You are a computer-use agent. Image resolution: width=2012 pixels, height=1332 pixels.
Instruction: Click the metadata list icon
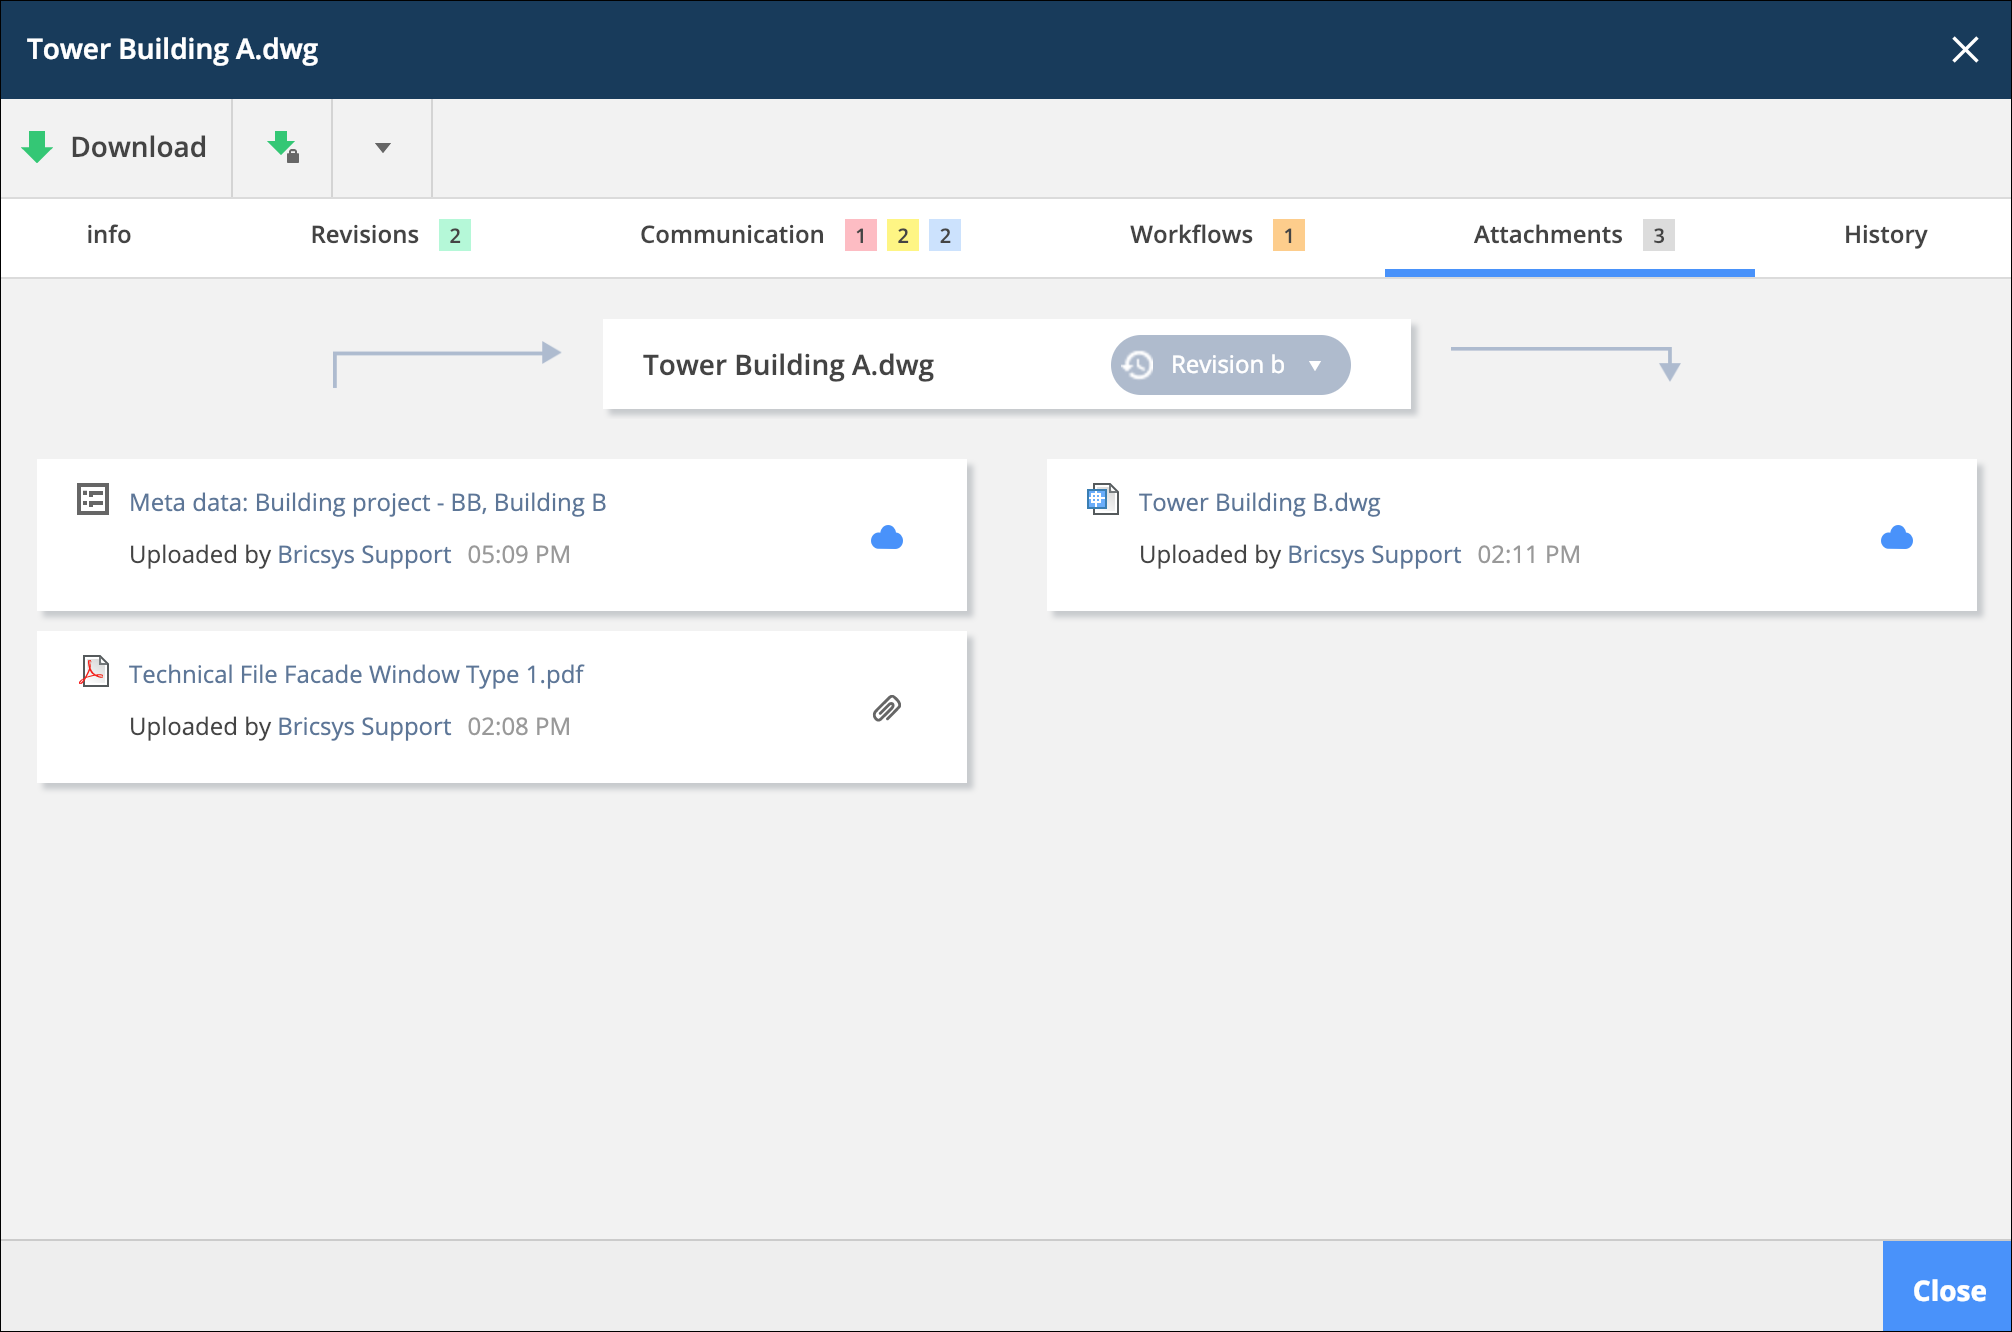click(93, 499)
